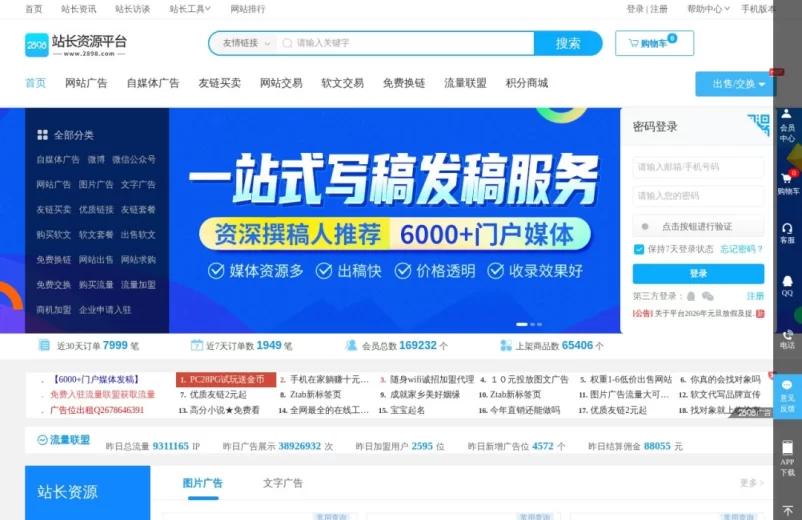Open APP下载 phone icon
Image resolution: width=802 pixels, height=520 pixels.
tap(787, 458)
